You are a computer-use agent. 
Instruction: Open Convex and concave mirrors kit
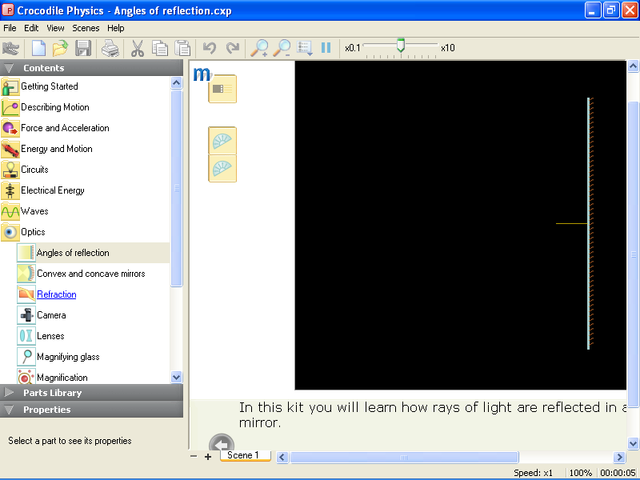tap(91, 274)
